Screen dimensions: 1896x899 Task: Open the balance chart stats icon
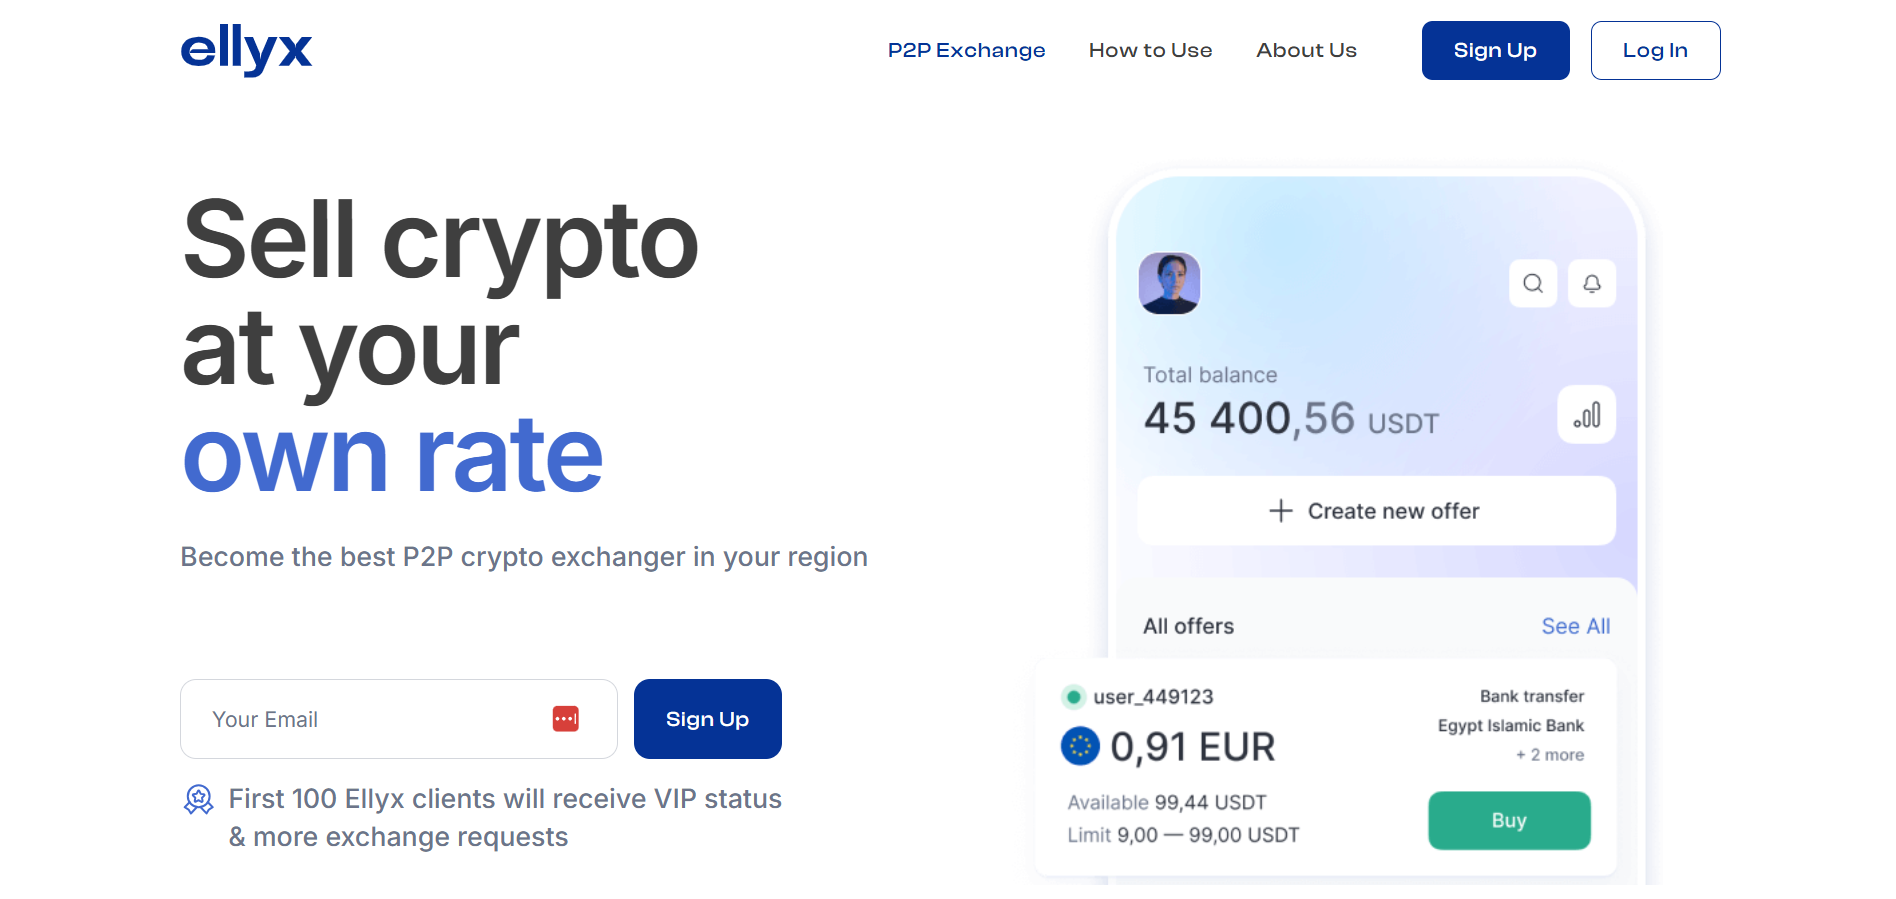(1586, 415)
